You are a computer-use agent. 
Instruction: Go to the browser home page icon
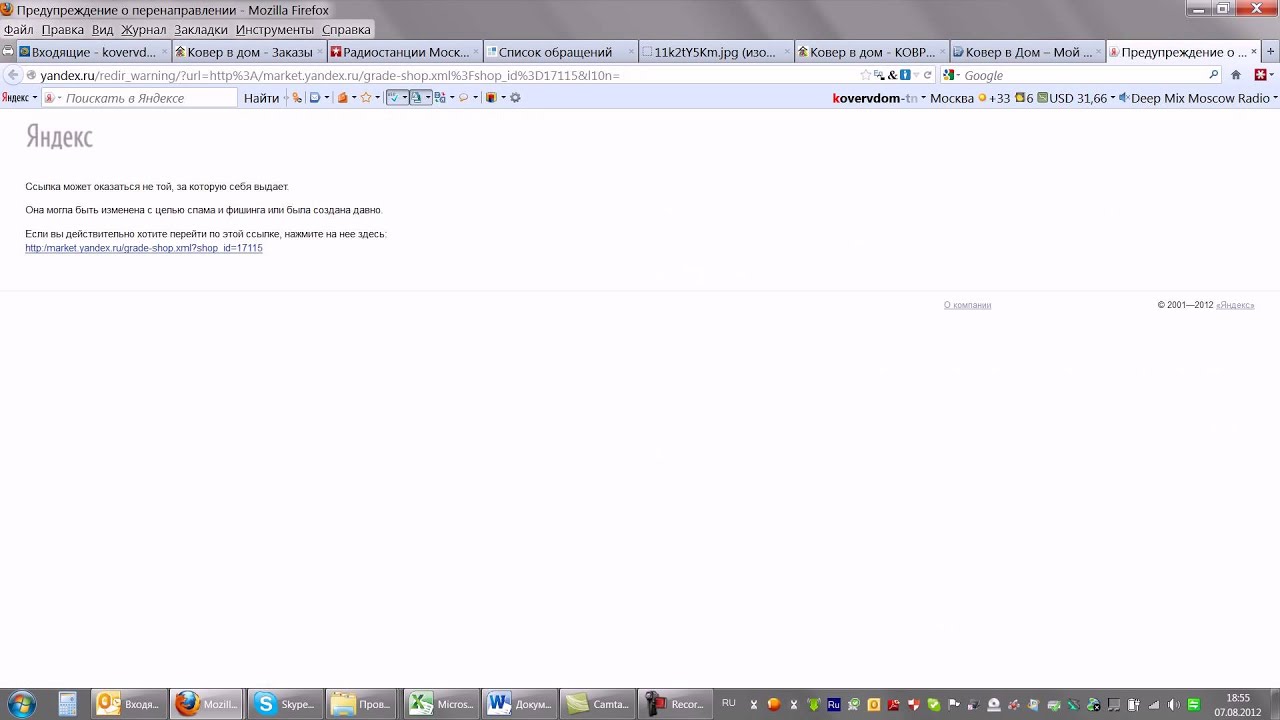tap(1236, 75)
